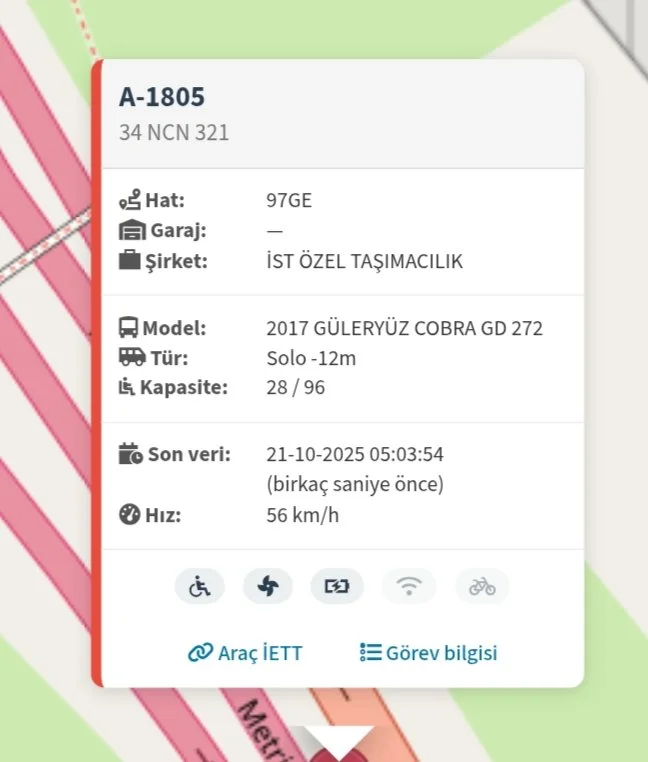Click the 2017 GÜLERYÜZ COBRA GD 272 model text
Viewport: 648px width, 762px height.
[404, 328]
